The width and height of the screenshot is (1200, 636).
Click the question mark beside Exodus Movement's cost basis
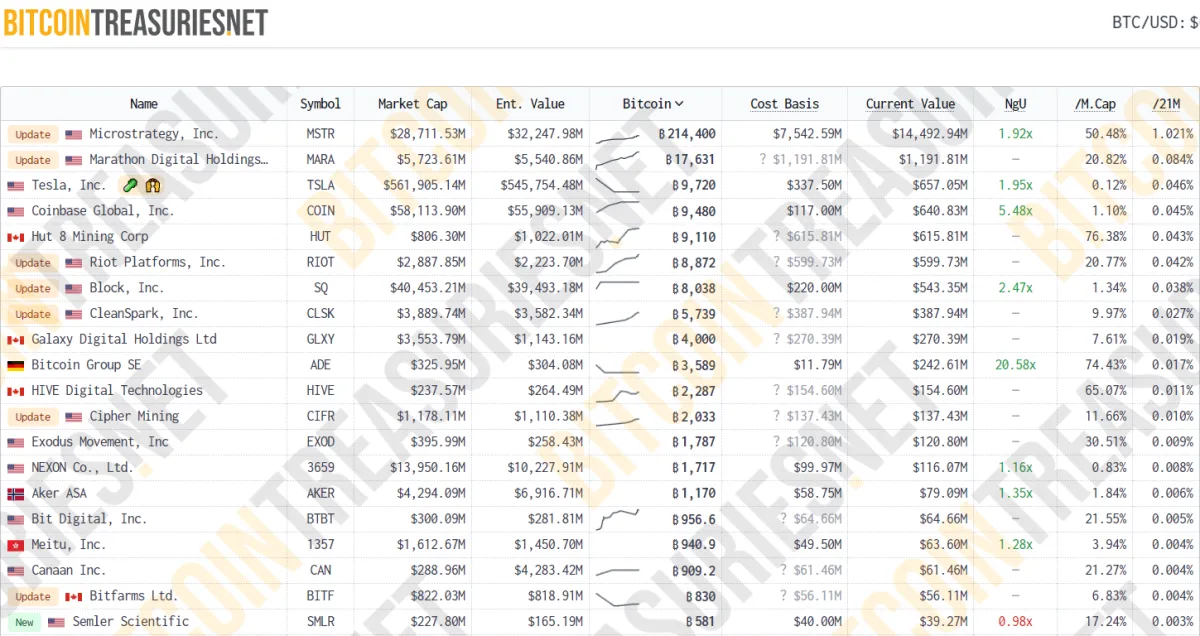[775, 442]
